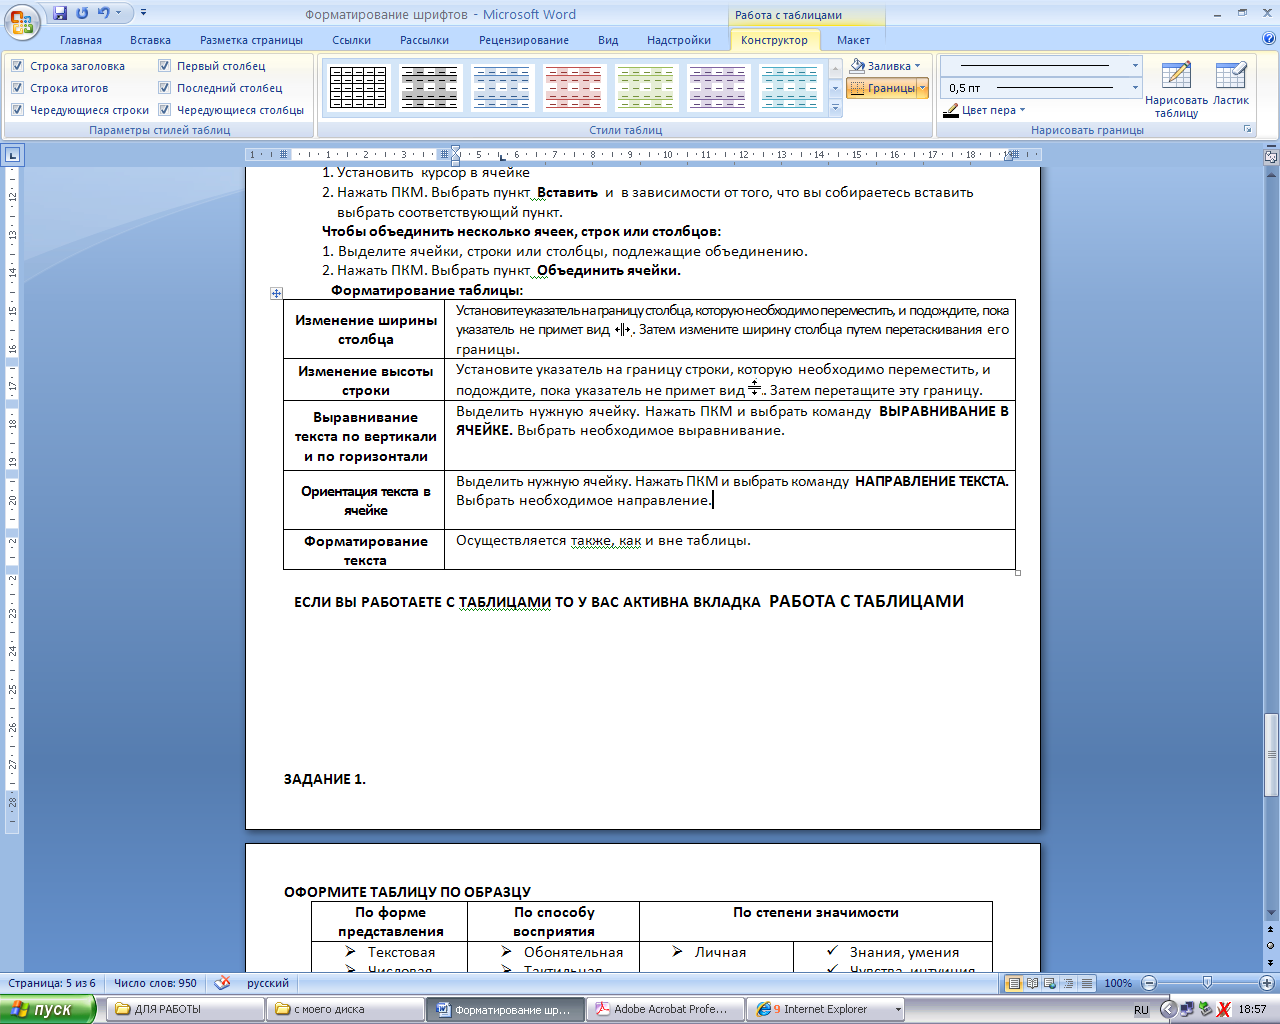Viewport: 1280px width, 1024px height.
Task: Expand table styles gallery More arrow
Action: coord(836,107)
